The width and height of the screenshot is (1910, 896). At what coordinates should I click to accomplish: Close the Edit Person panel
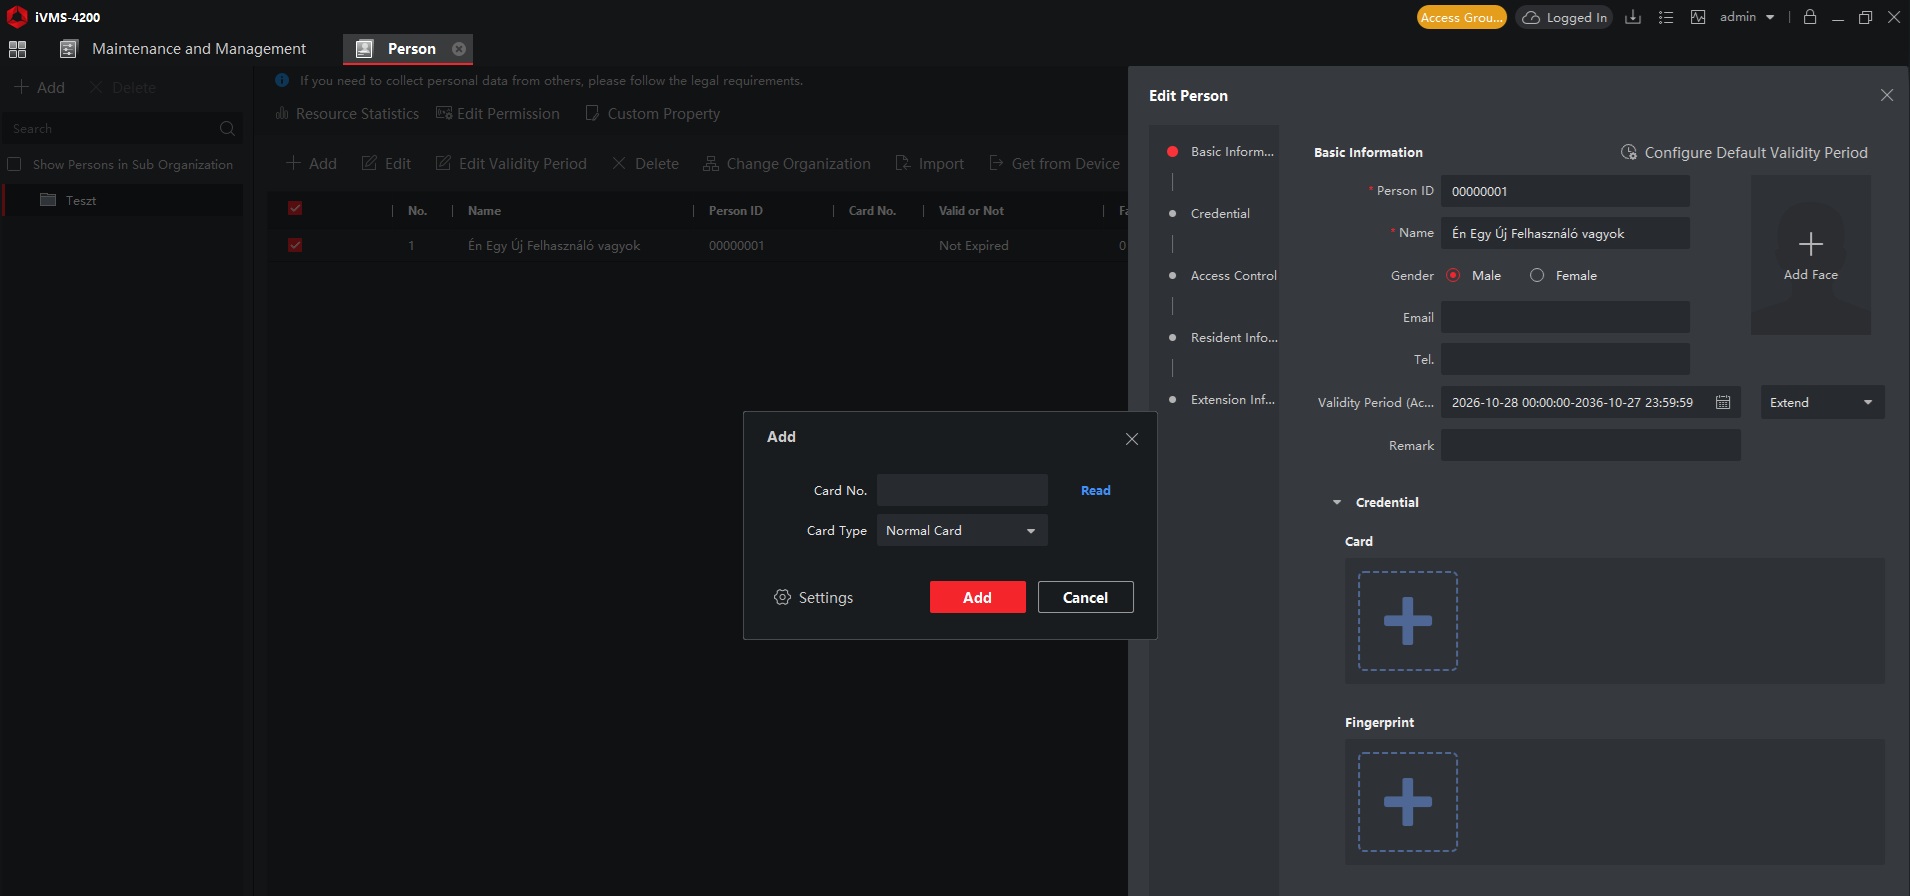pyautogui.click(x=1887, y=95)
